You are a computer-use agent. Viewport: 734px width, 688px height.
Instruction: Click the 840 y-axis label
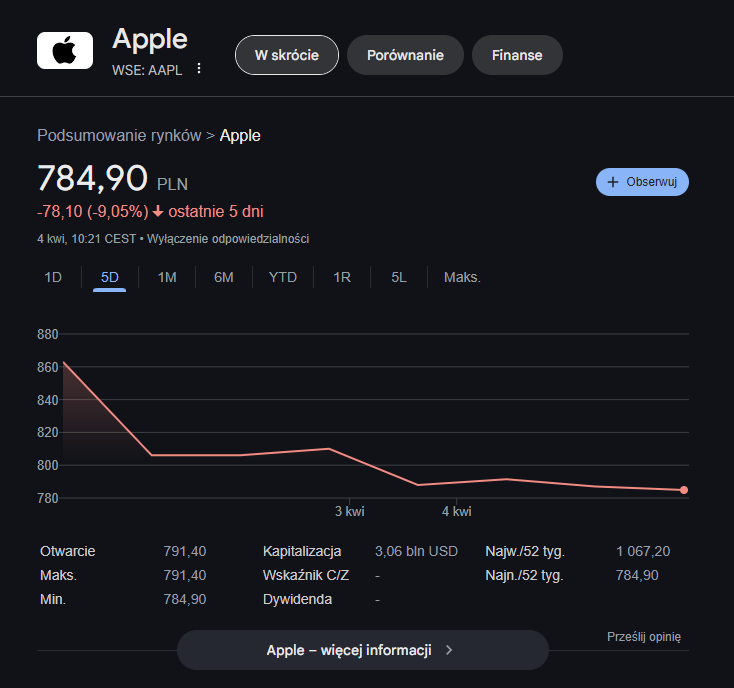[x=48, y=400]
